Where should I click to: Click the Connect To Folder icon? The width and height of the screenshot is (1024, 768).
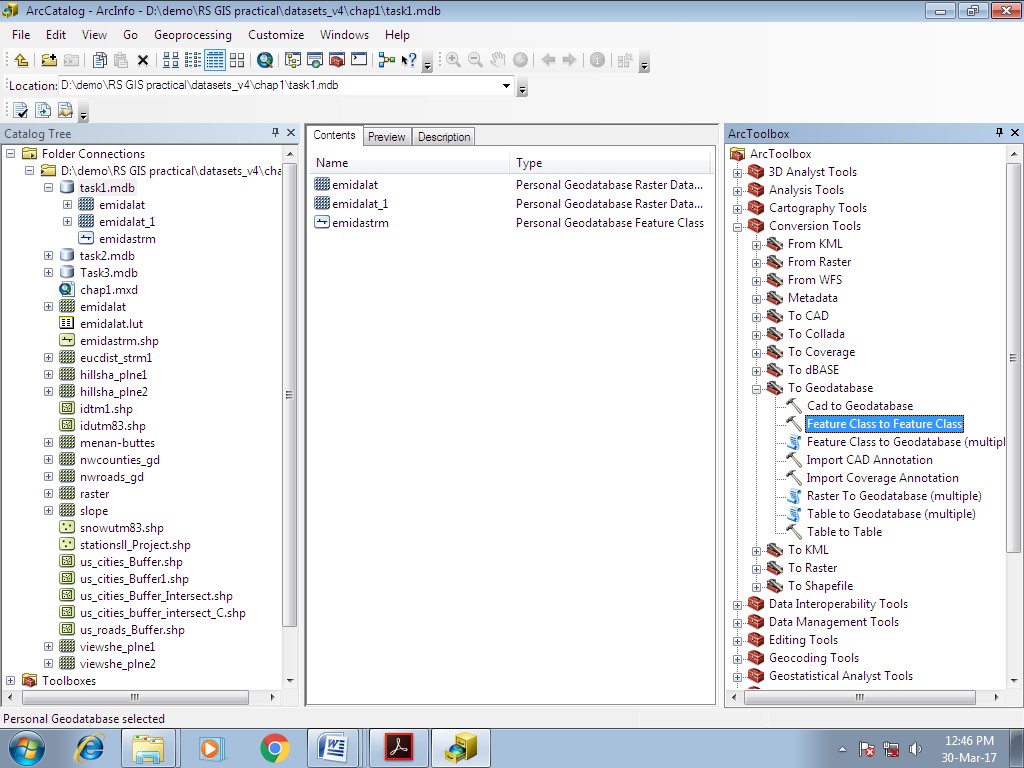(x=49, y=60)
